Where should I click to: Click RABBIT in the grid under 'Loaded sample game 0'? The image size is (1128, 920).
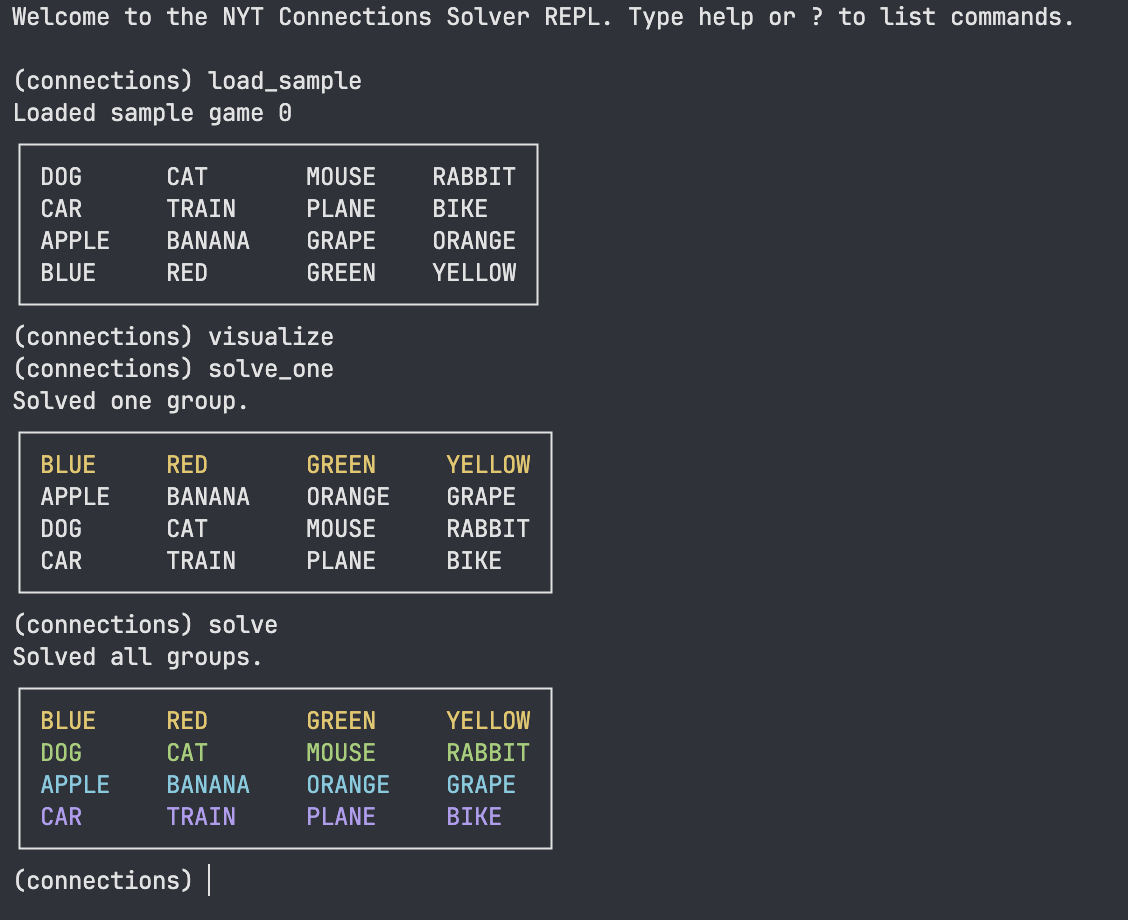(474, 177)
